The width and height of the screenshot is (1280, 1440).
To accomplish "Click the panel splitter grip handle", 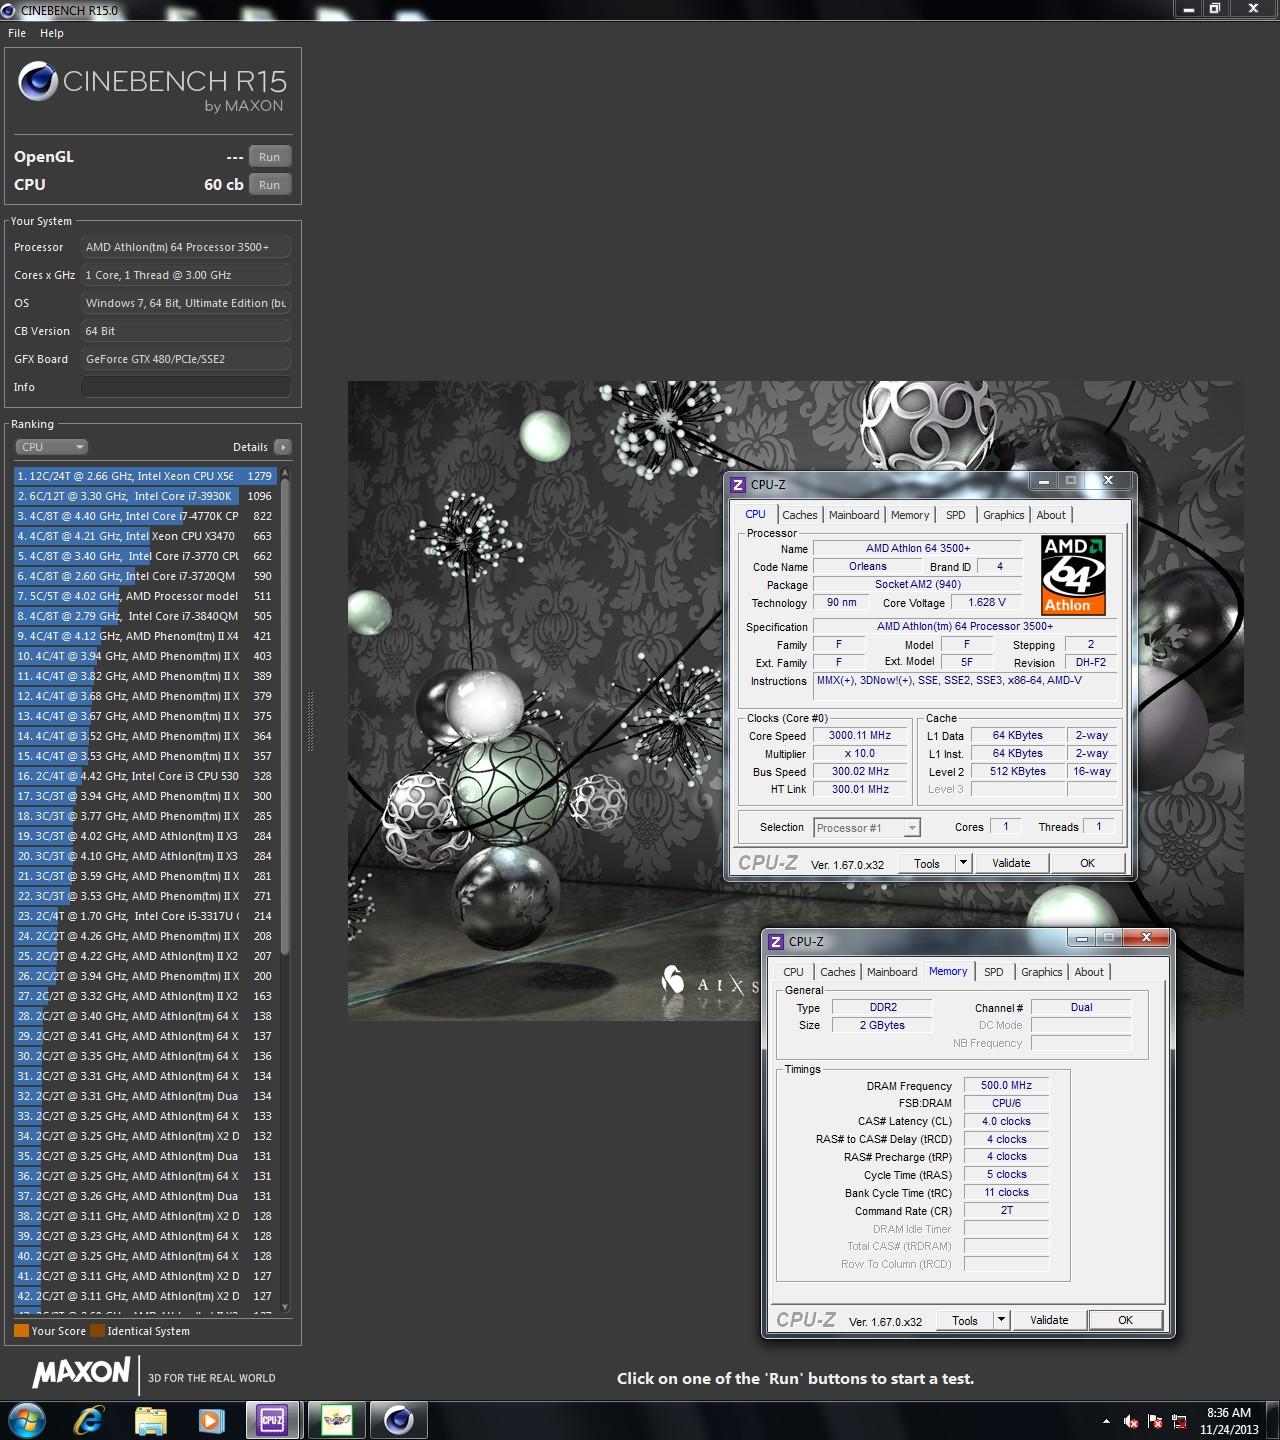I will (309, 722).
